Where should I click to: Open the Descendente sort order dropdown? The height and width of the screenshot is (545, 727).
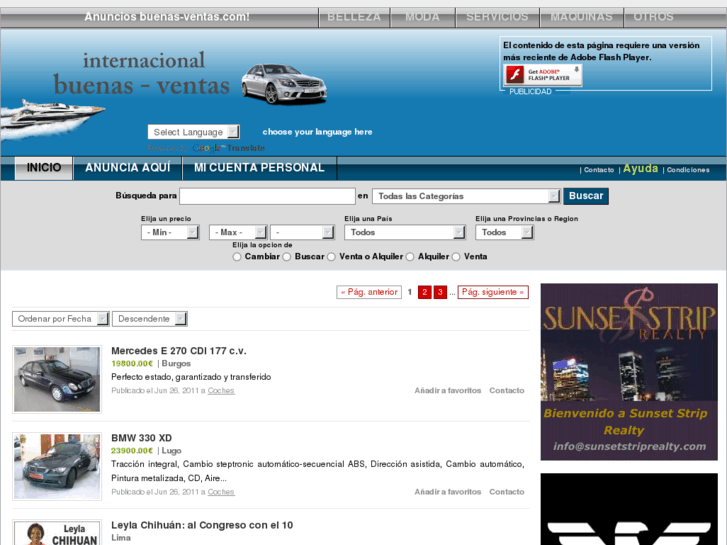pyautogui.click(x=149, y=319)
